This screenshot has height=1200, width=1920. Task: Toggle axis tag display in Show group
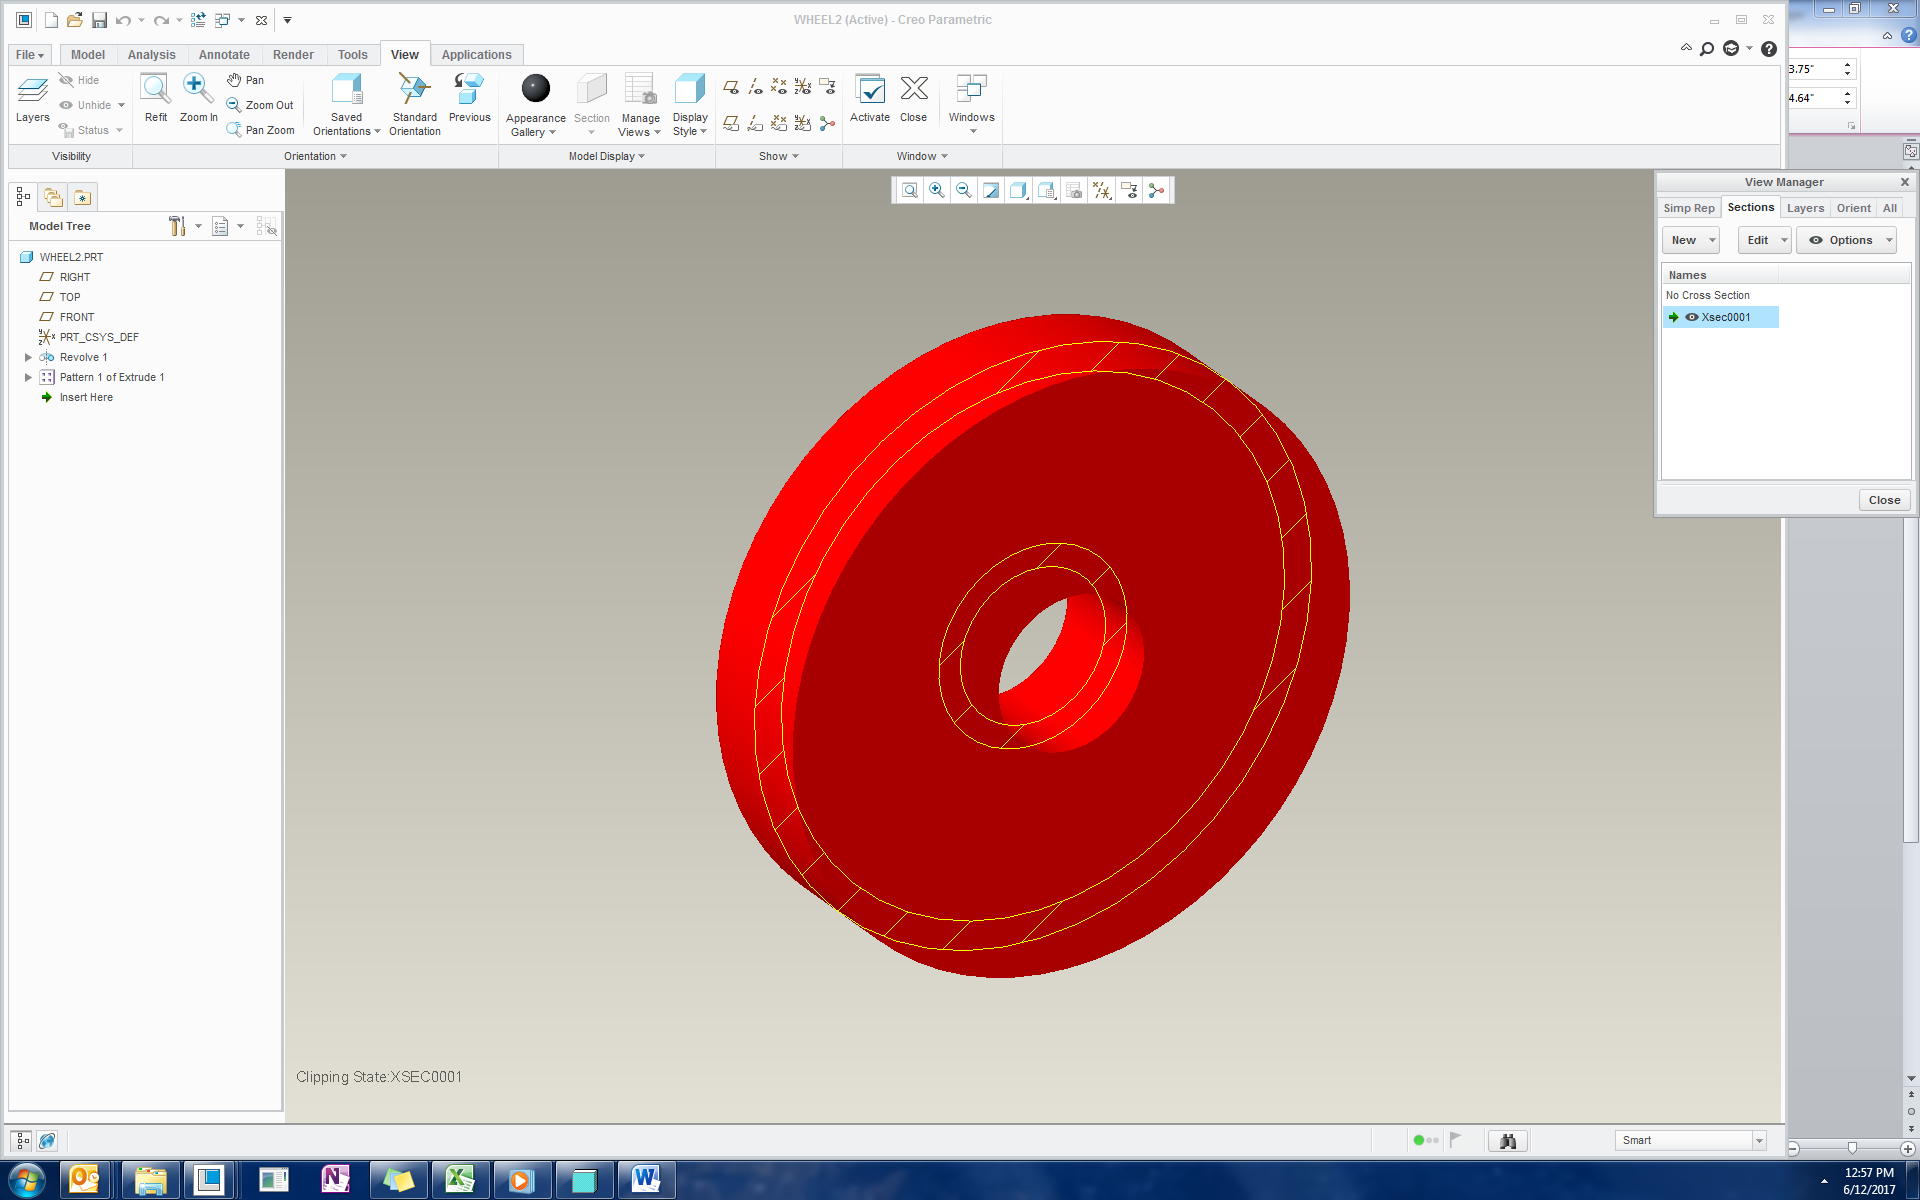pyautogui.click(x=755, y=123)
